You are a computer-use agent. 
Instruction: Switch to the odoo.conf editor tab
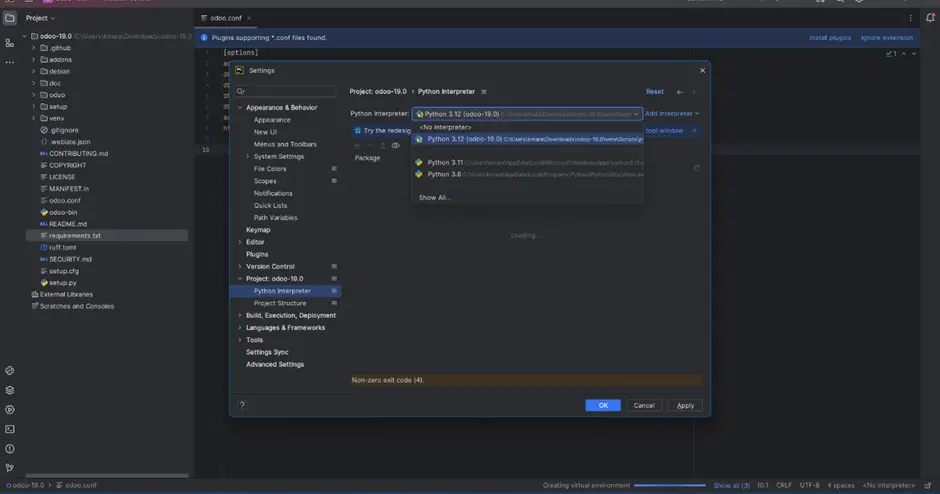coord(225,18)
